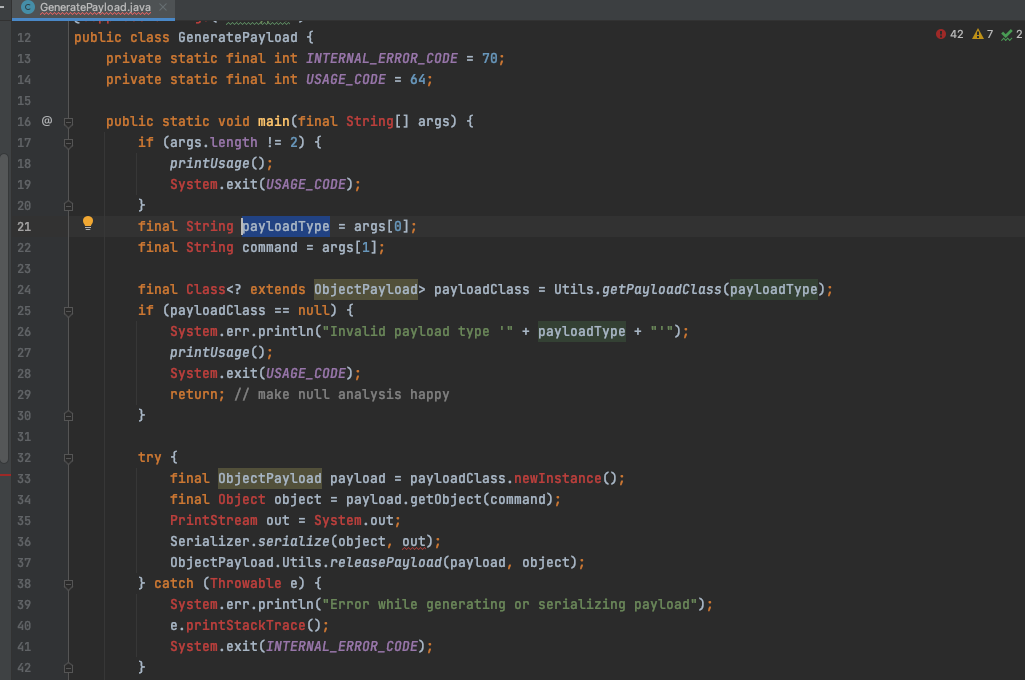Viewport: 1025px width, 680px height.
Task: Click the red error count indicator
Action: coord(949,35)
